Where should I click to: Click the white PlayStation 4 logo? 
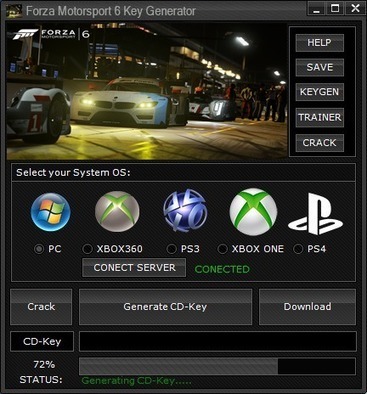(x=315, y=213)
